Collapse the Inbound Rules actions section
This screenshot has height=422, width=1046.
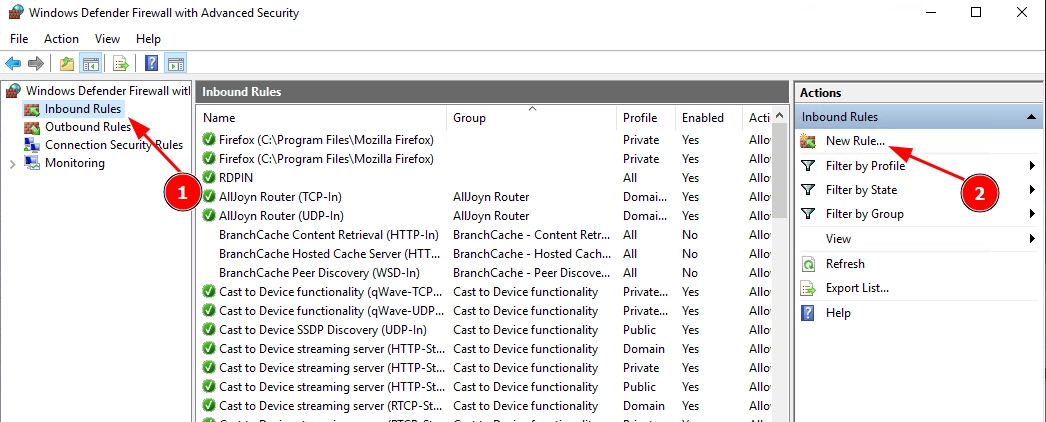(1030, 118)
